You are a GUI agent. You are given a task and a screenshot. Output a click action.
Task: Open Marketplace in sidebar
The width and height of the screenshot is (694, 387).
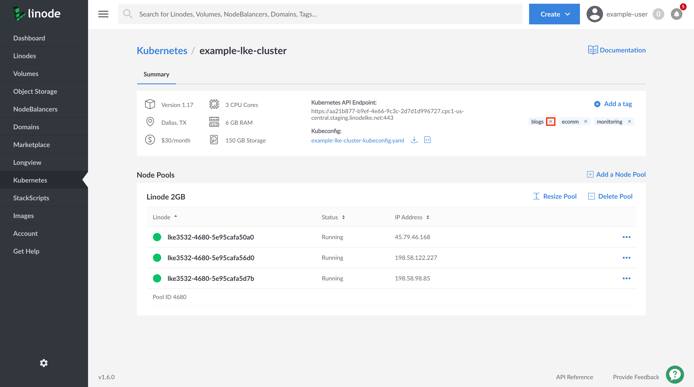click(31, 144)
